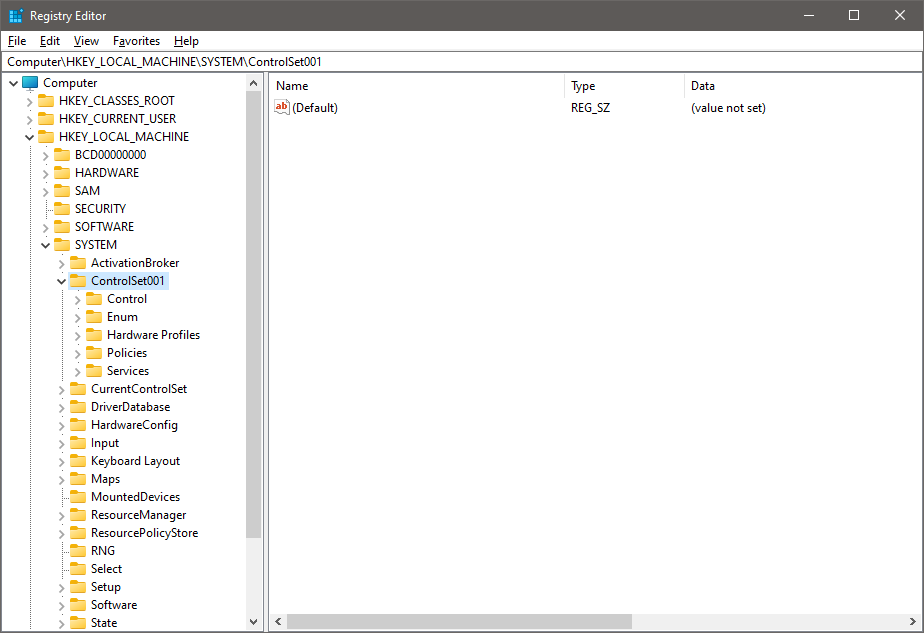Viewport: 924px width, 633px height.
Task: Click the registry path address bar
Action: click(462, 61)
